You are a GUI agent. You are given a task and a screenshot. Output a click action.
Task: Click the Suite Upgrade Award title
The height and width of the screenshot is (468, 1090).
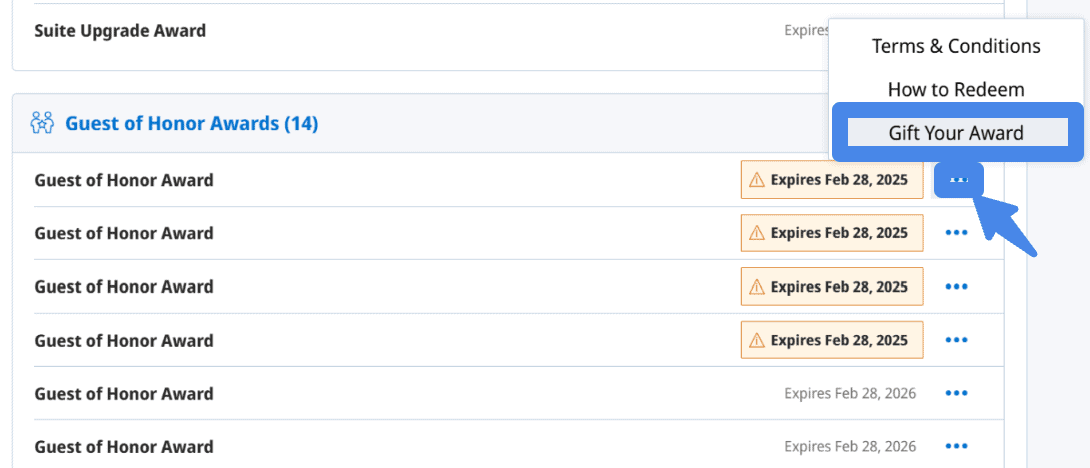[120, 31]
